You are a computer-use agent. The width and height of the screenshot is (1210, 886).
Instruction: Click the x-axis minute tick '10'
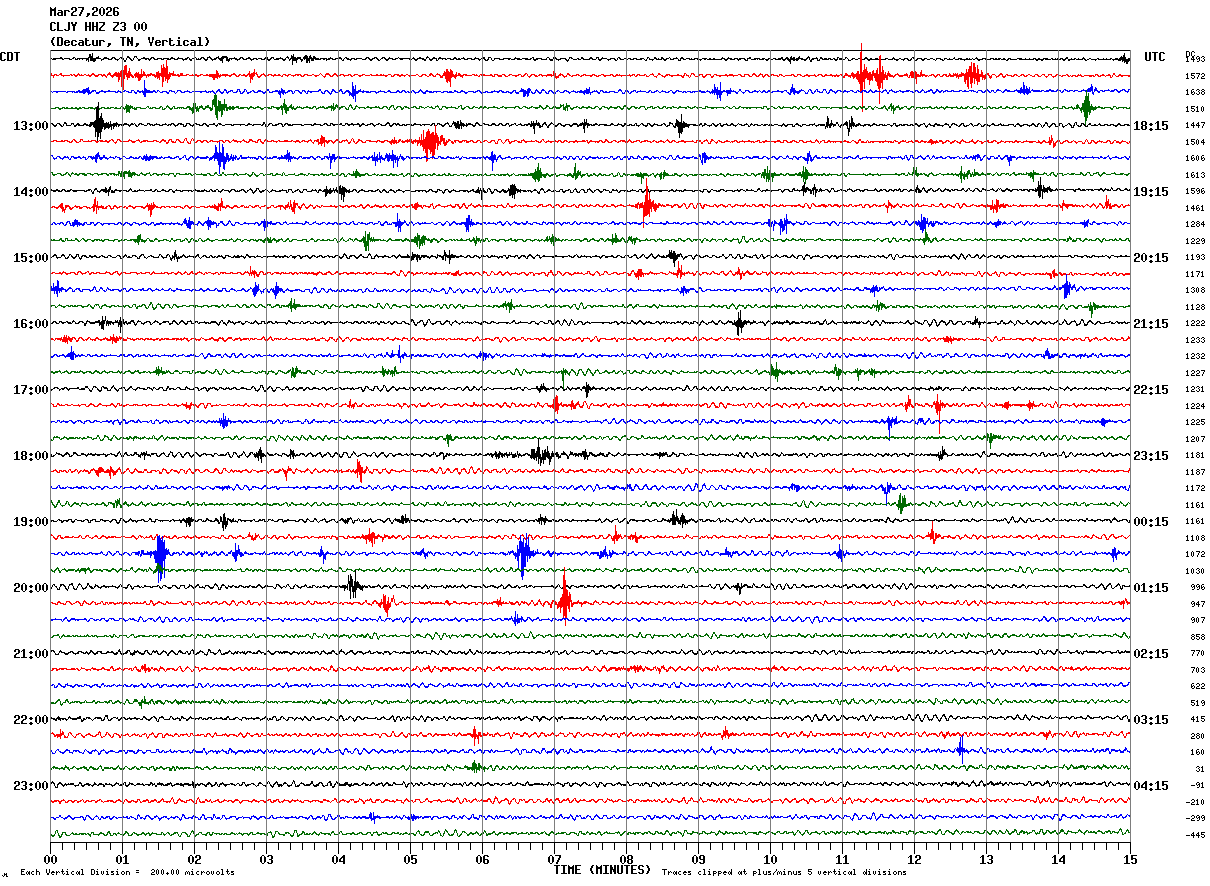(770, 859)
